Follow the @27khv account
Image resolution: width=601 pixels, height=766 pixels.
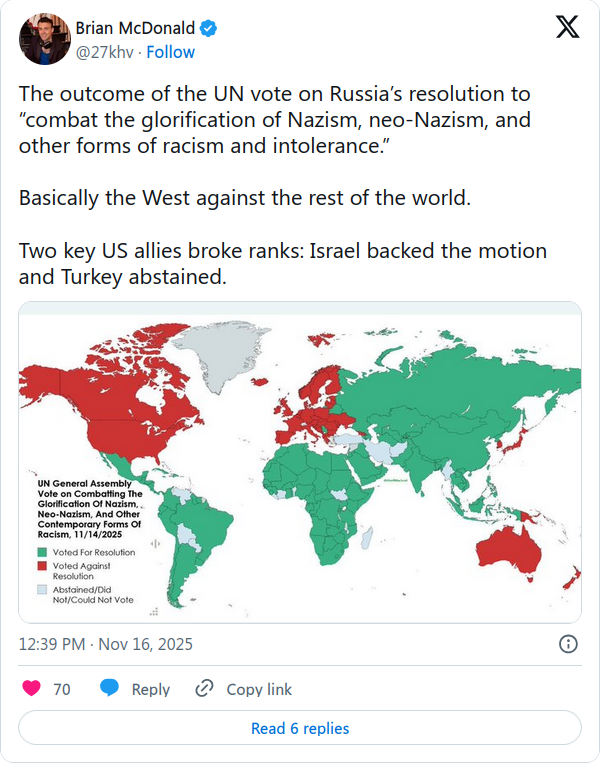click(170, 52)
